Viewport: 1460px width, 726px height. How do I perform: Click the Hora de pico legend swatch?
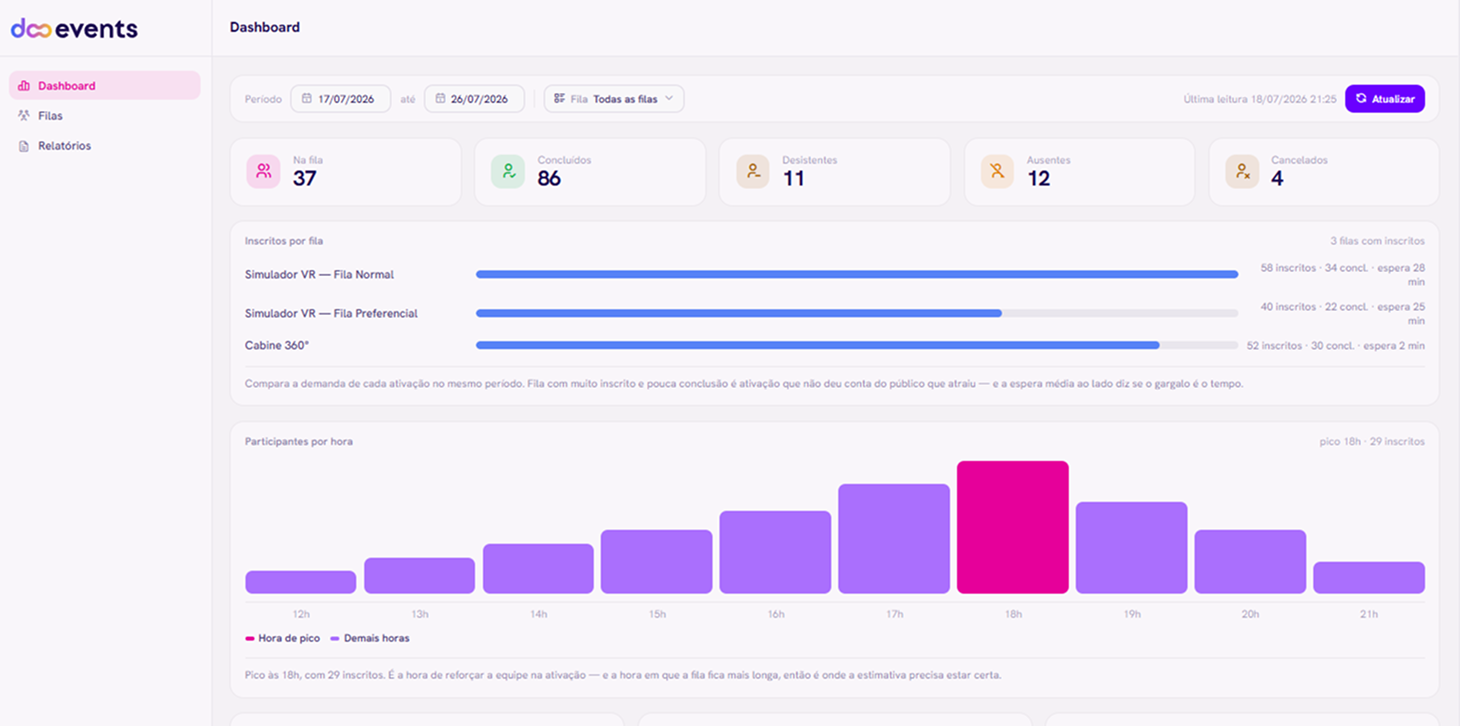250,638
